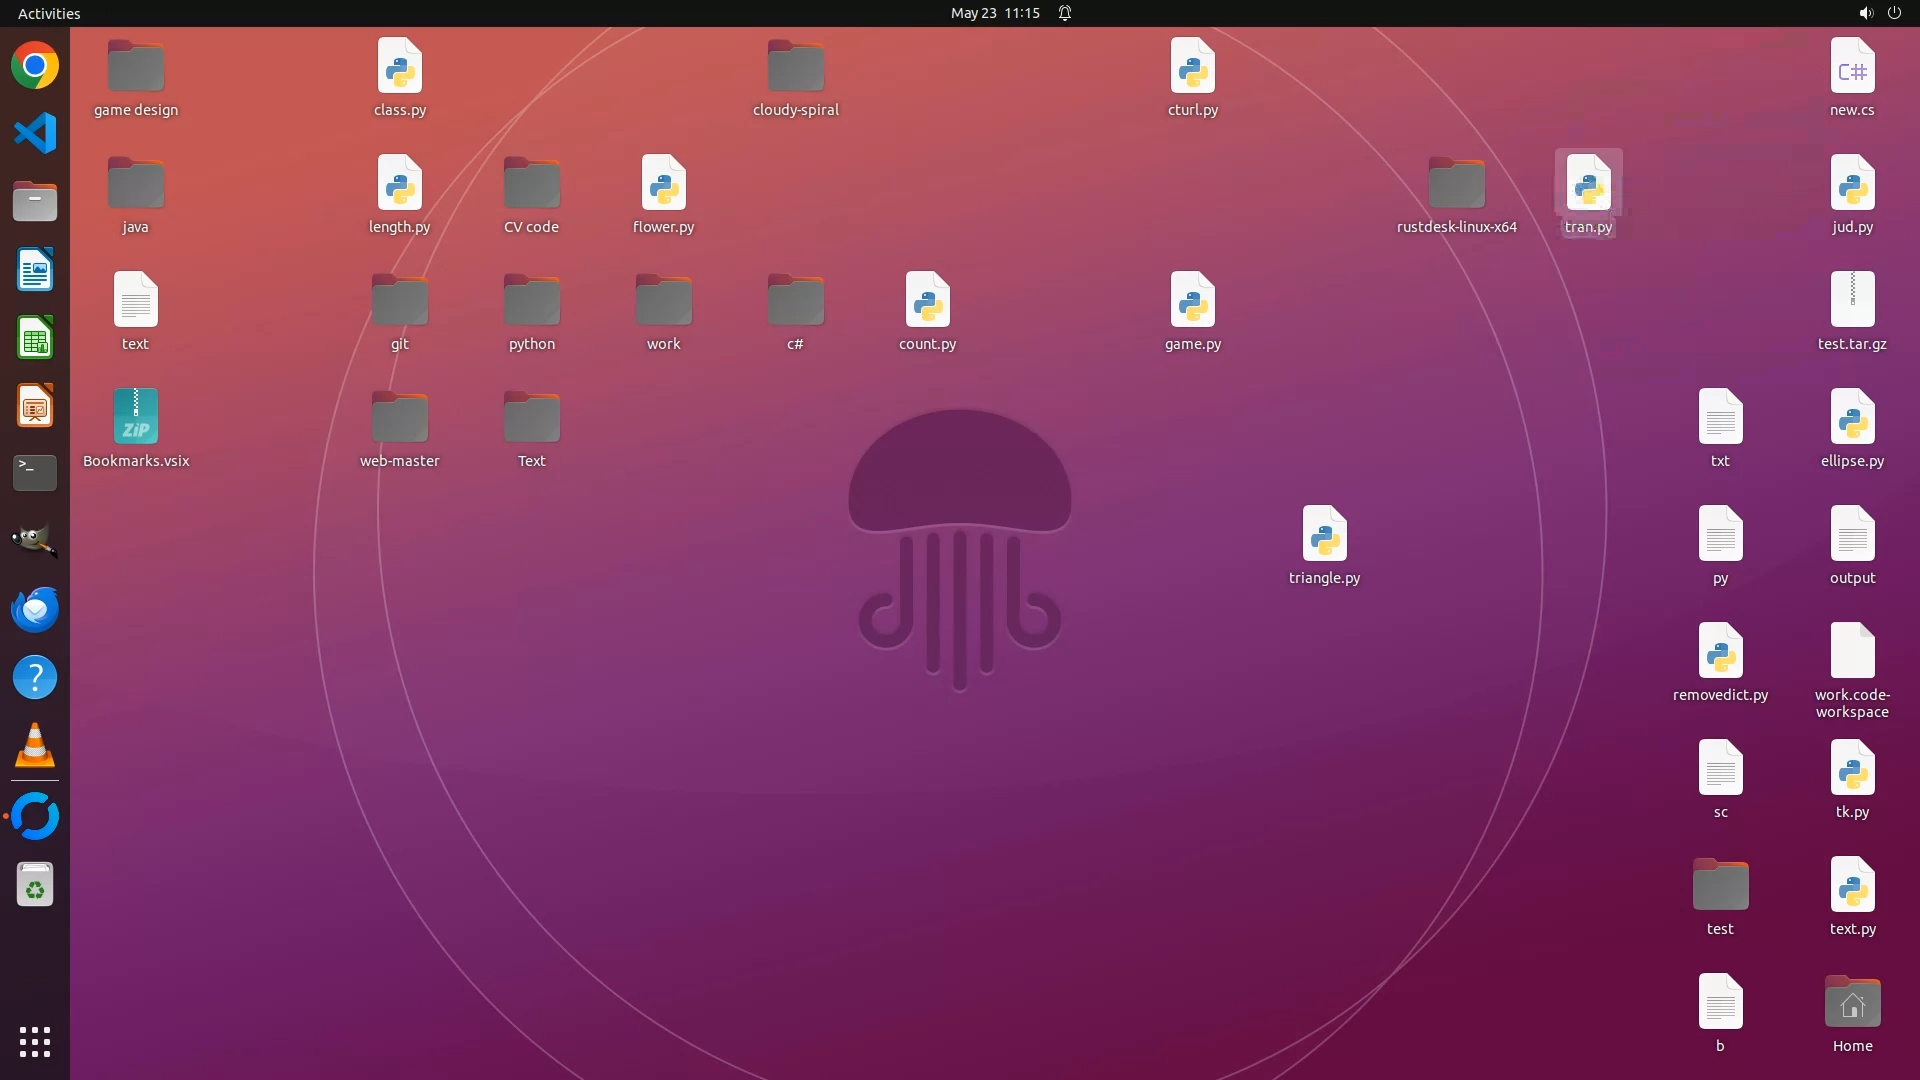Click the Activities menu in top bar
The image size is (1920, 1080).
pyautogui.click(x=49, y=13)
